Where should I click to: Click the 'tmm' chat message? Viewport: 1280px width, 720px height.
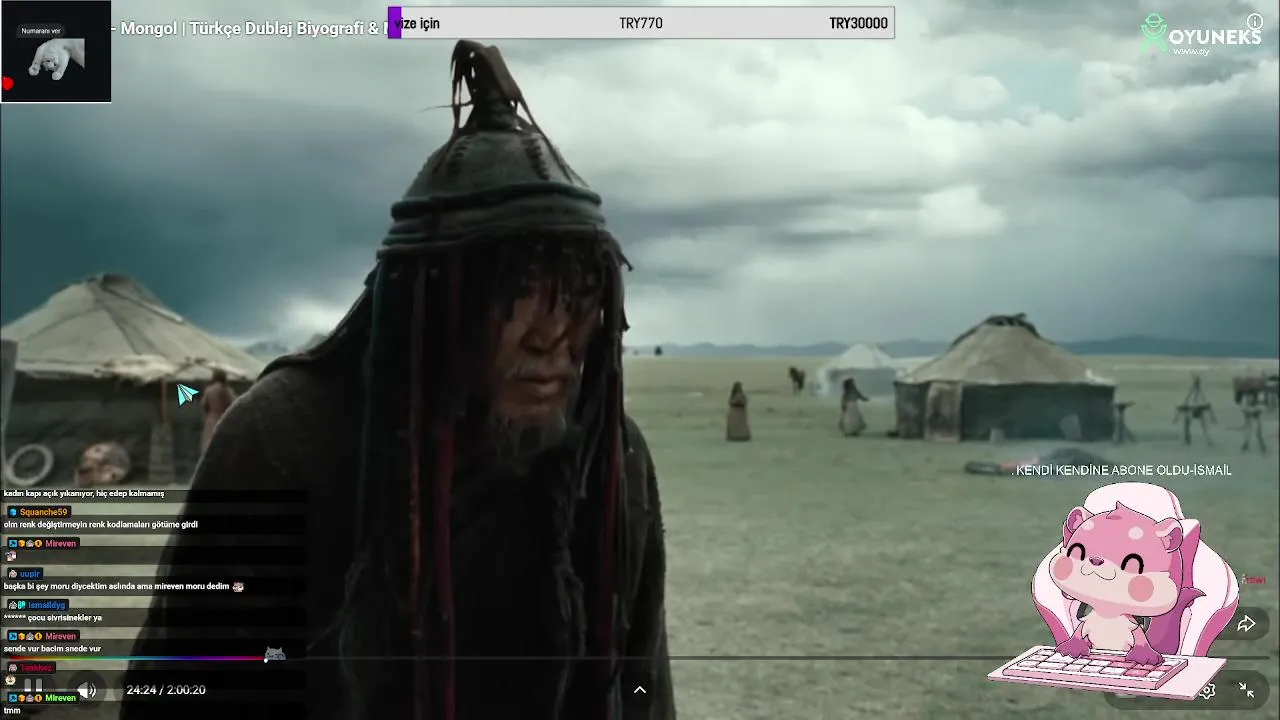[12, 710]
